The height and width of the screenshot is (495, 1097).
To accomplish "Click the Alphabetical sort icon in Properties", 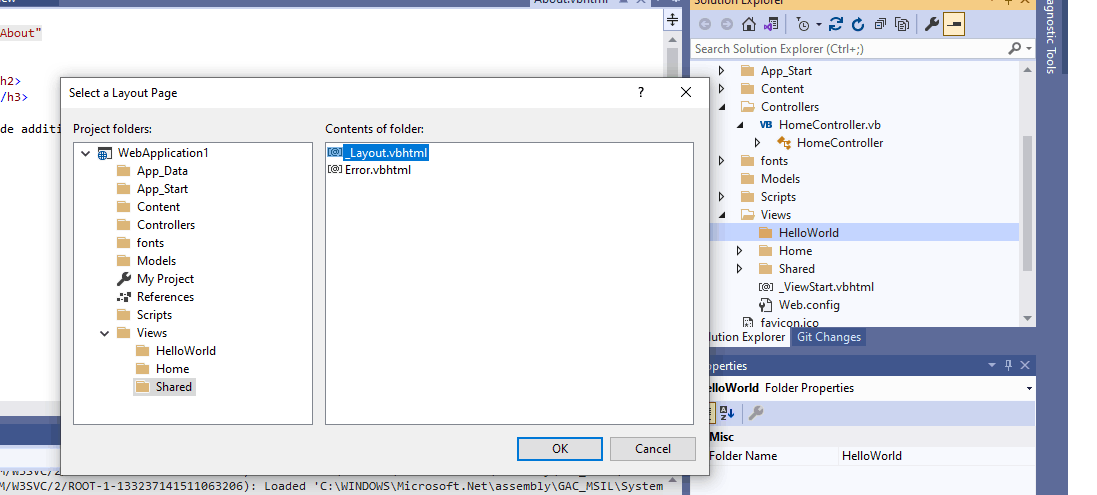I will click(x=727, y=413).
